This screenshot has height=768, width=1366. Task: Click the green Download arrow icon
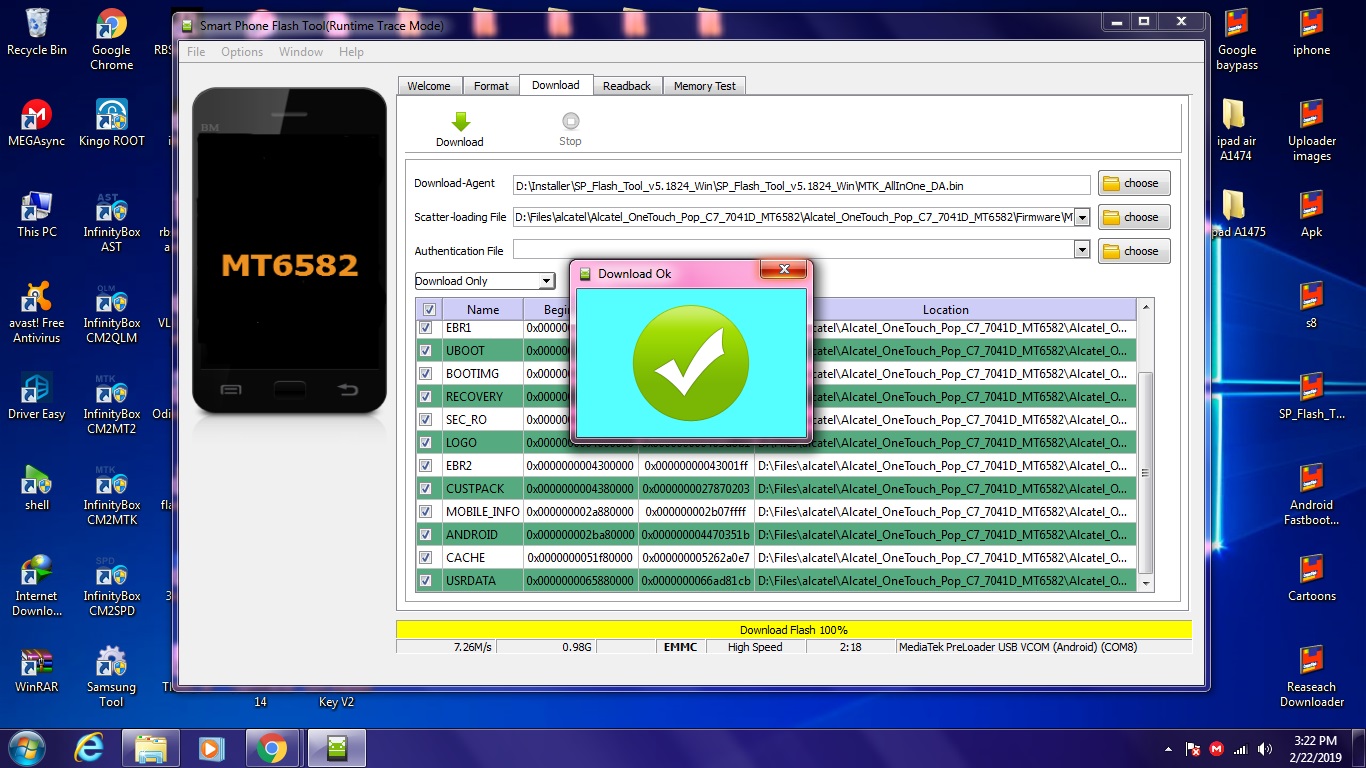(x=460, y=122)
